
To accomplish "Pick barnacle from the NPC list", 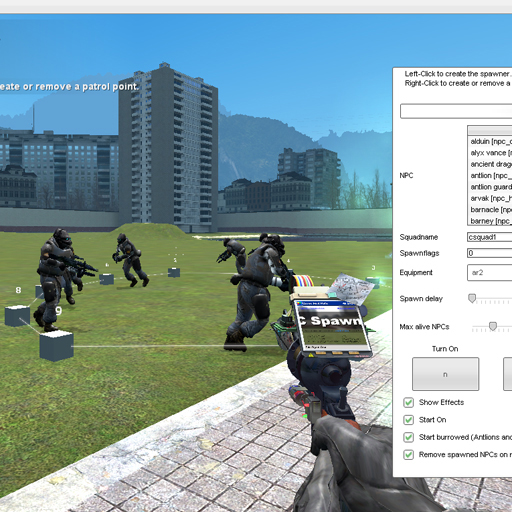I will coord(490,209).
